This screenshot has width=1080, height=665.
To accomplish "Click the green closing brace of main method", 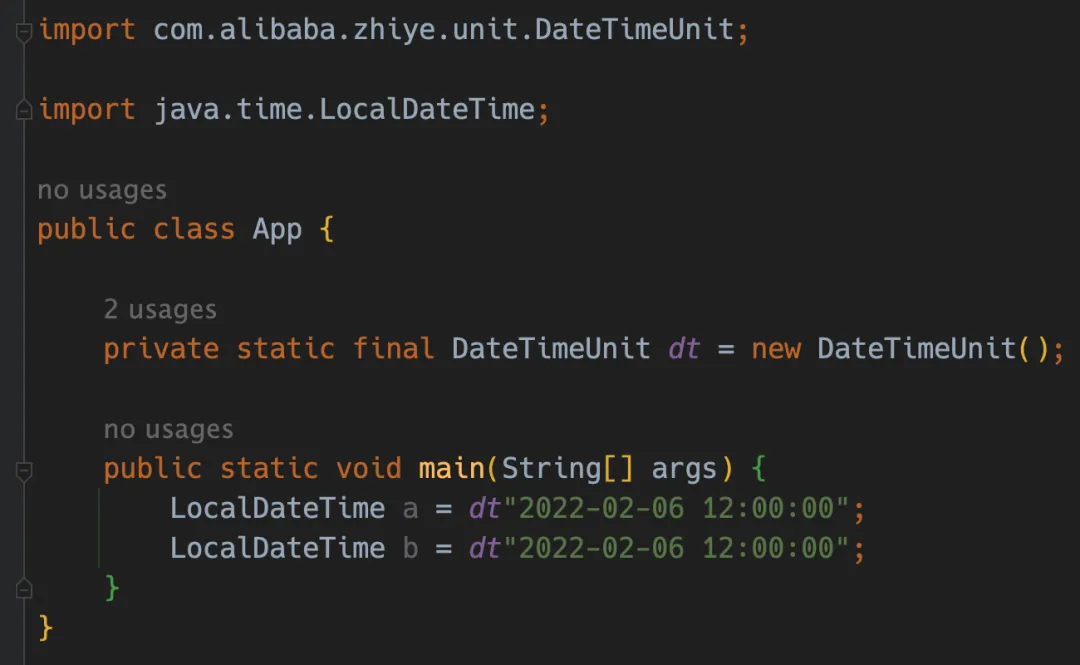I will click(112, 588).
